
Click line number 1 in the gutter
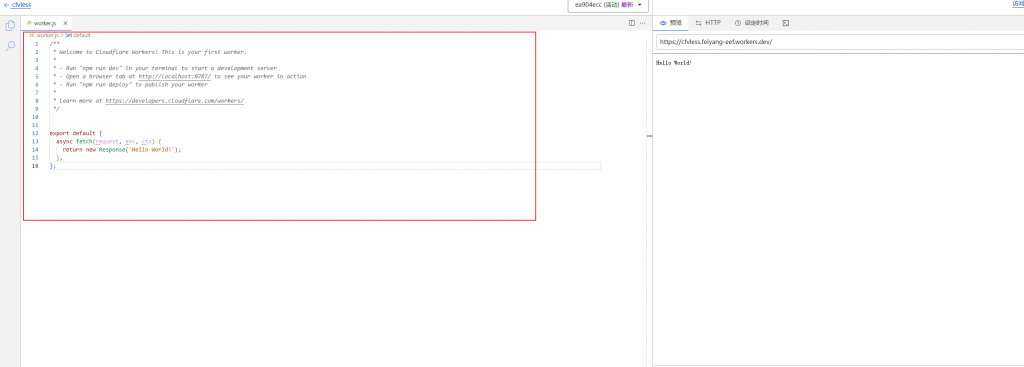click(x=37, y=44)
